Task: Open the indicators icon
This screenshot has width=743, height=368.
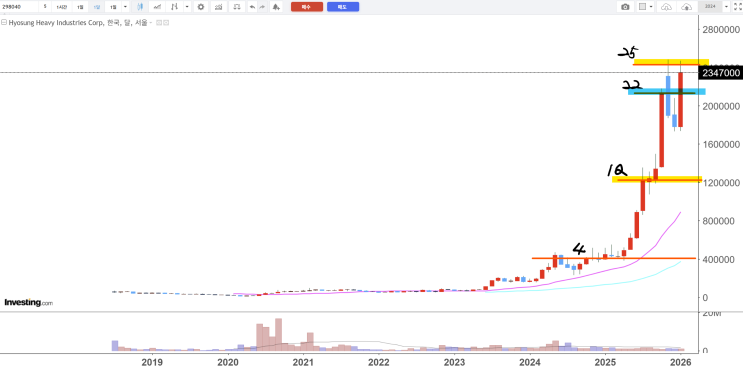Action: [x=156, y=7]
